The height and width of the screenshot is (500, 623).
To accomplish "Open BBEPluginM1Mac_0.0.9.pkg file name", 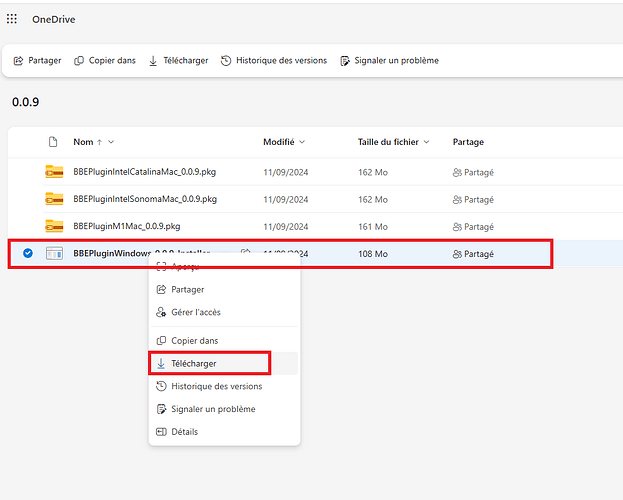I will 127,226.
